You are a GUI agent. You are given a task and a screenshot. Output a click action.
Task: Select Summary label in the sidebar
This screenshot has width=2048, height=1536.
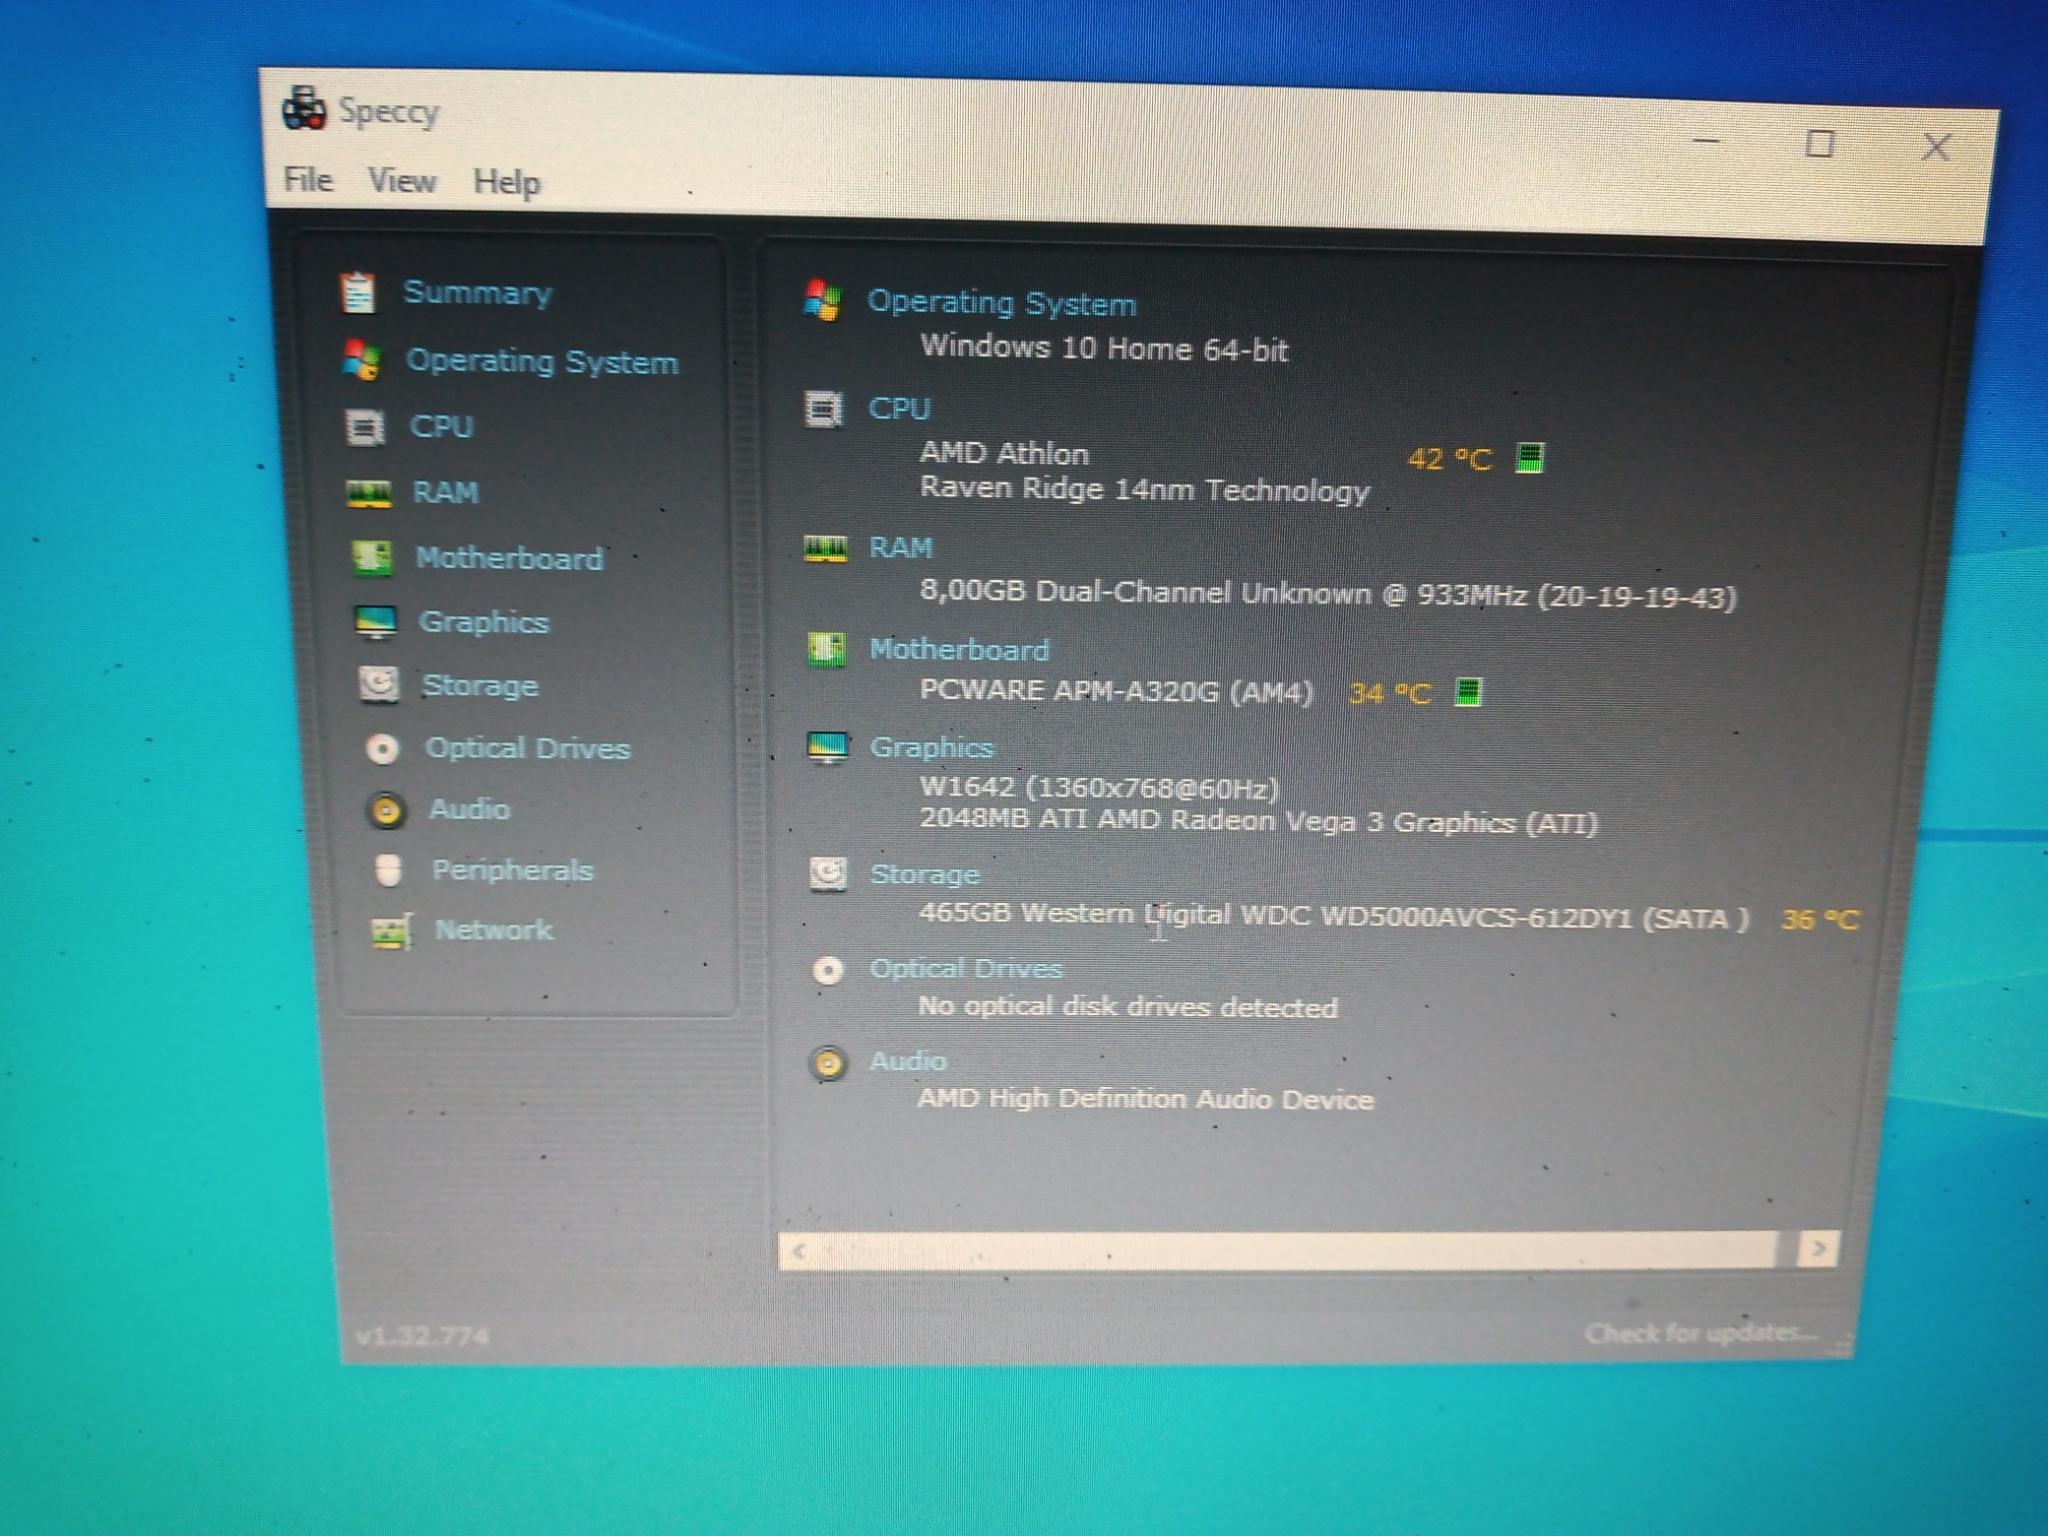tap(477, 293)
